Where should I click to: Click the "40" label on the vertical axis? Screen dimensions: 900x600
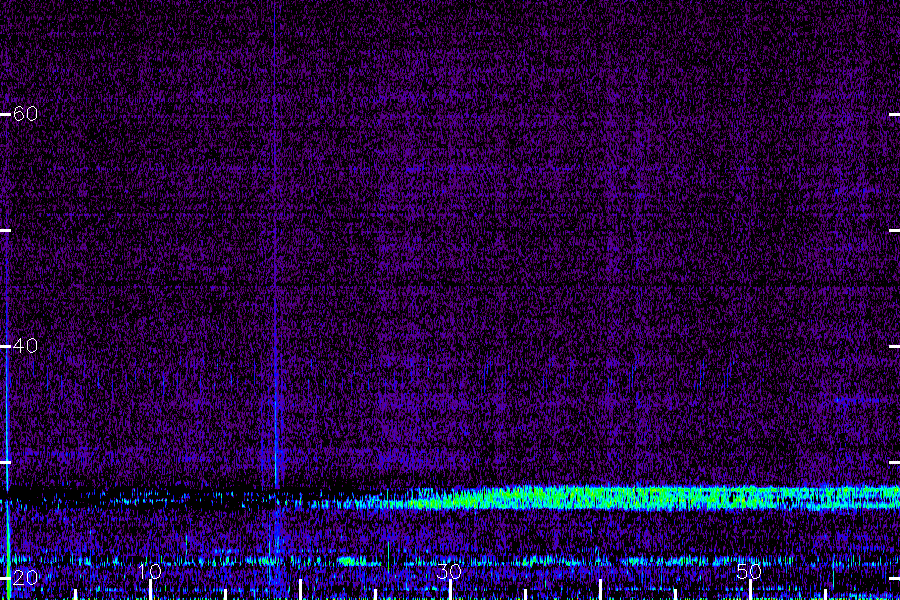point(25,346)
